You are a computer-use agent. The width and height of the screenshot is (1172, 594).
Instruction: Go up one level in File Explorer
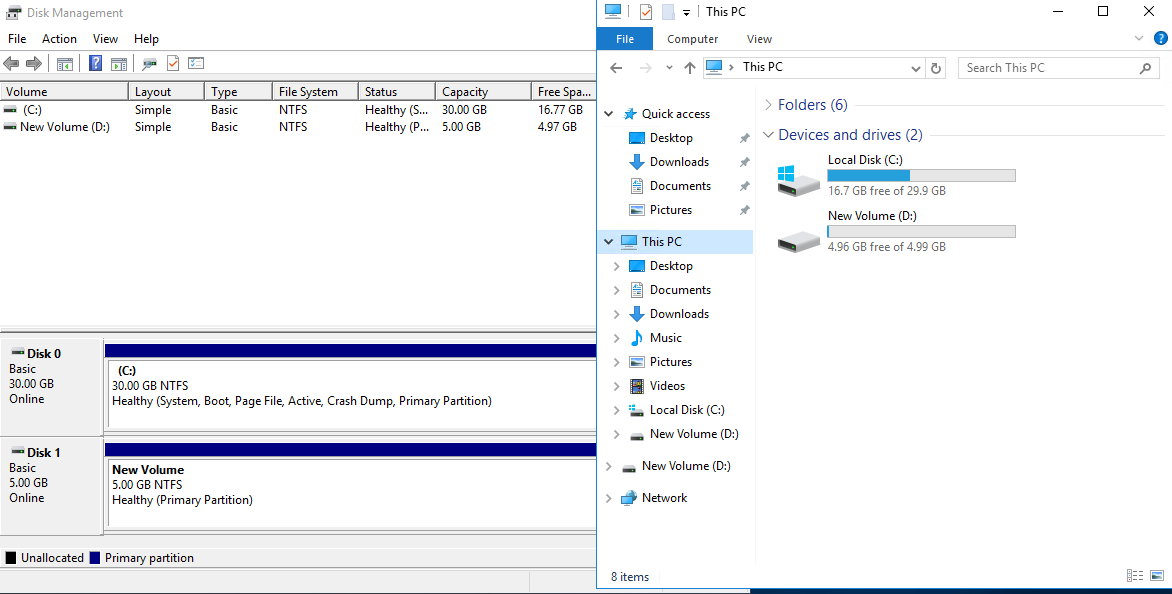(x=689, y=68)
